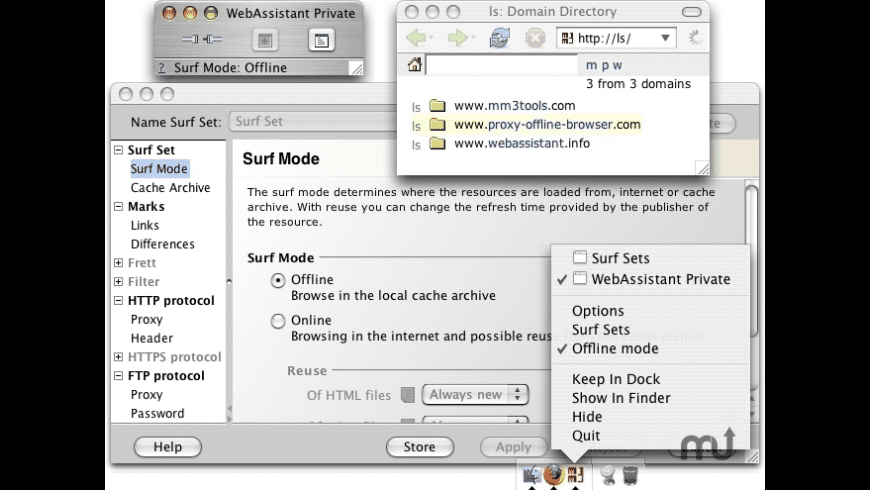The height and width of the screenshot is (490, 870).
Task: Expand the Frett tree node
Action: [118, 262]
